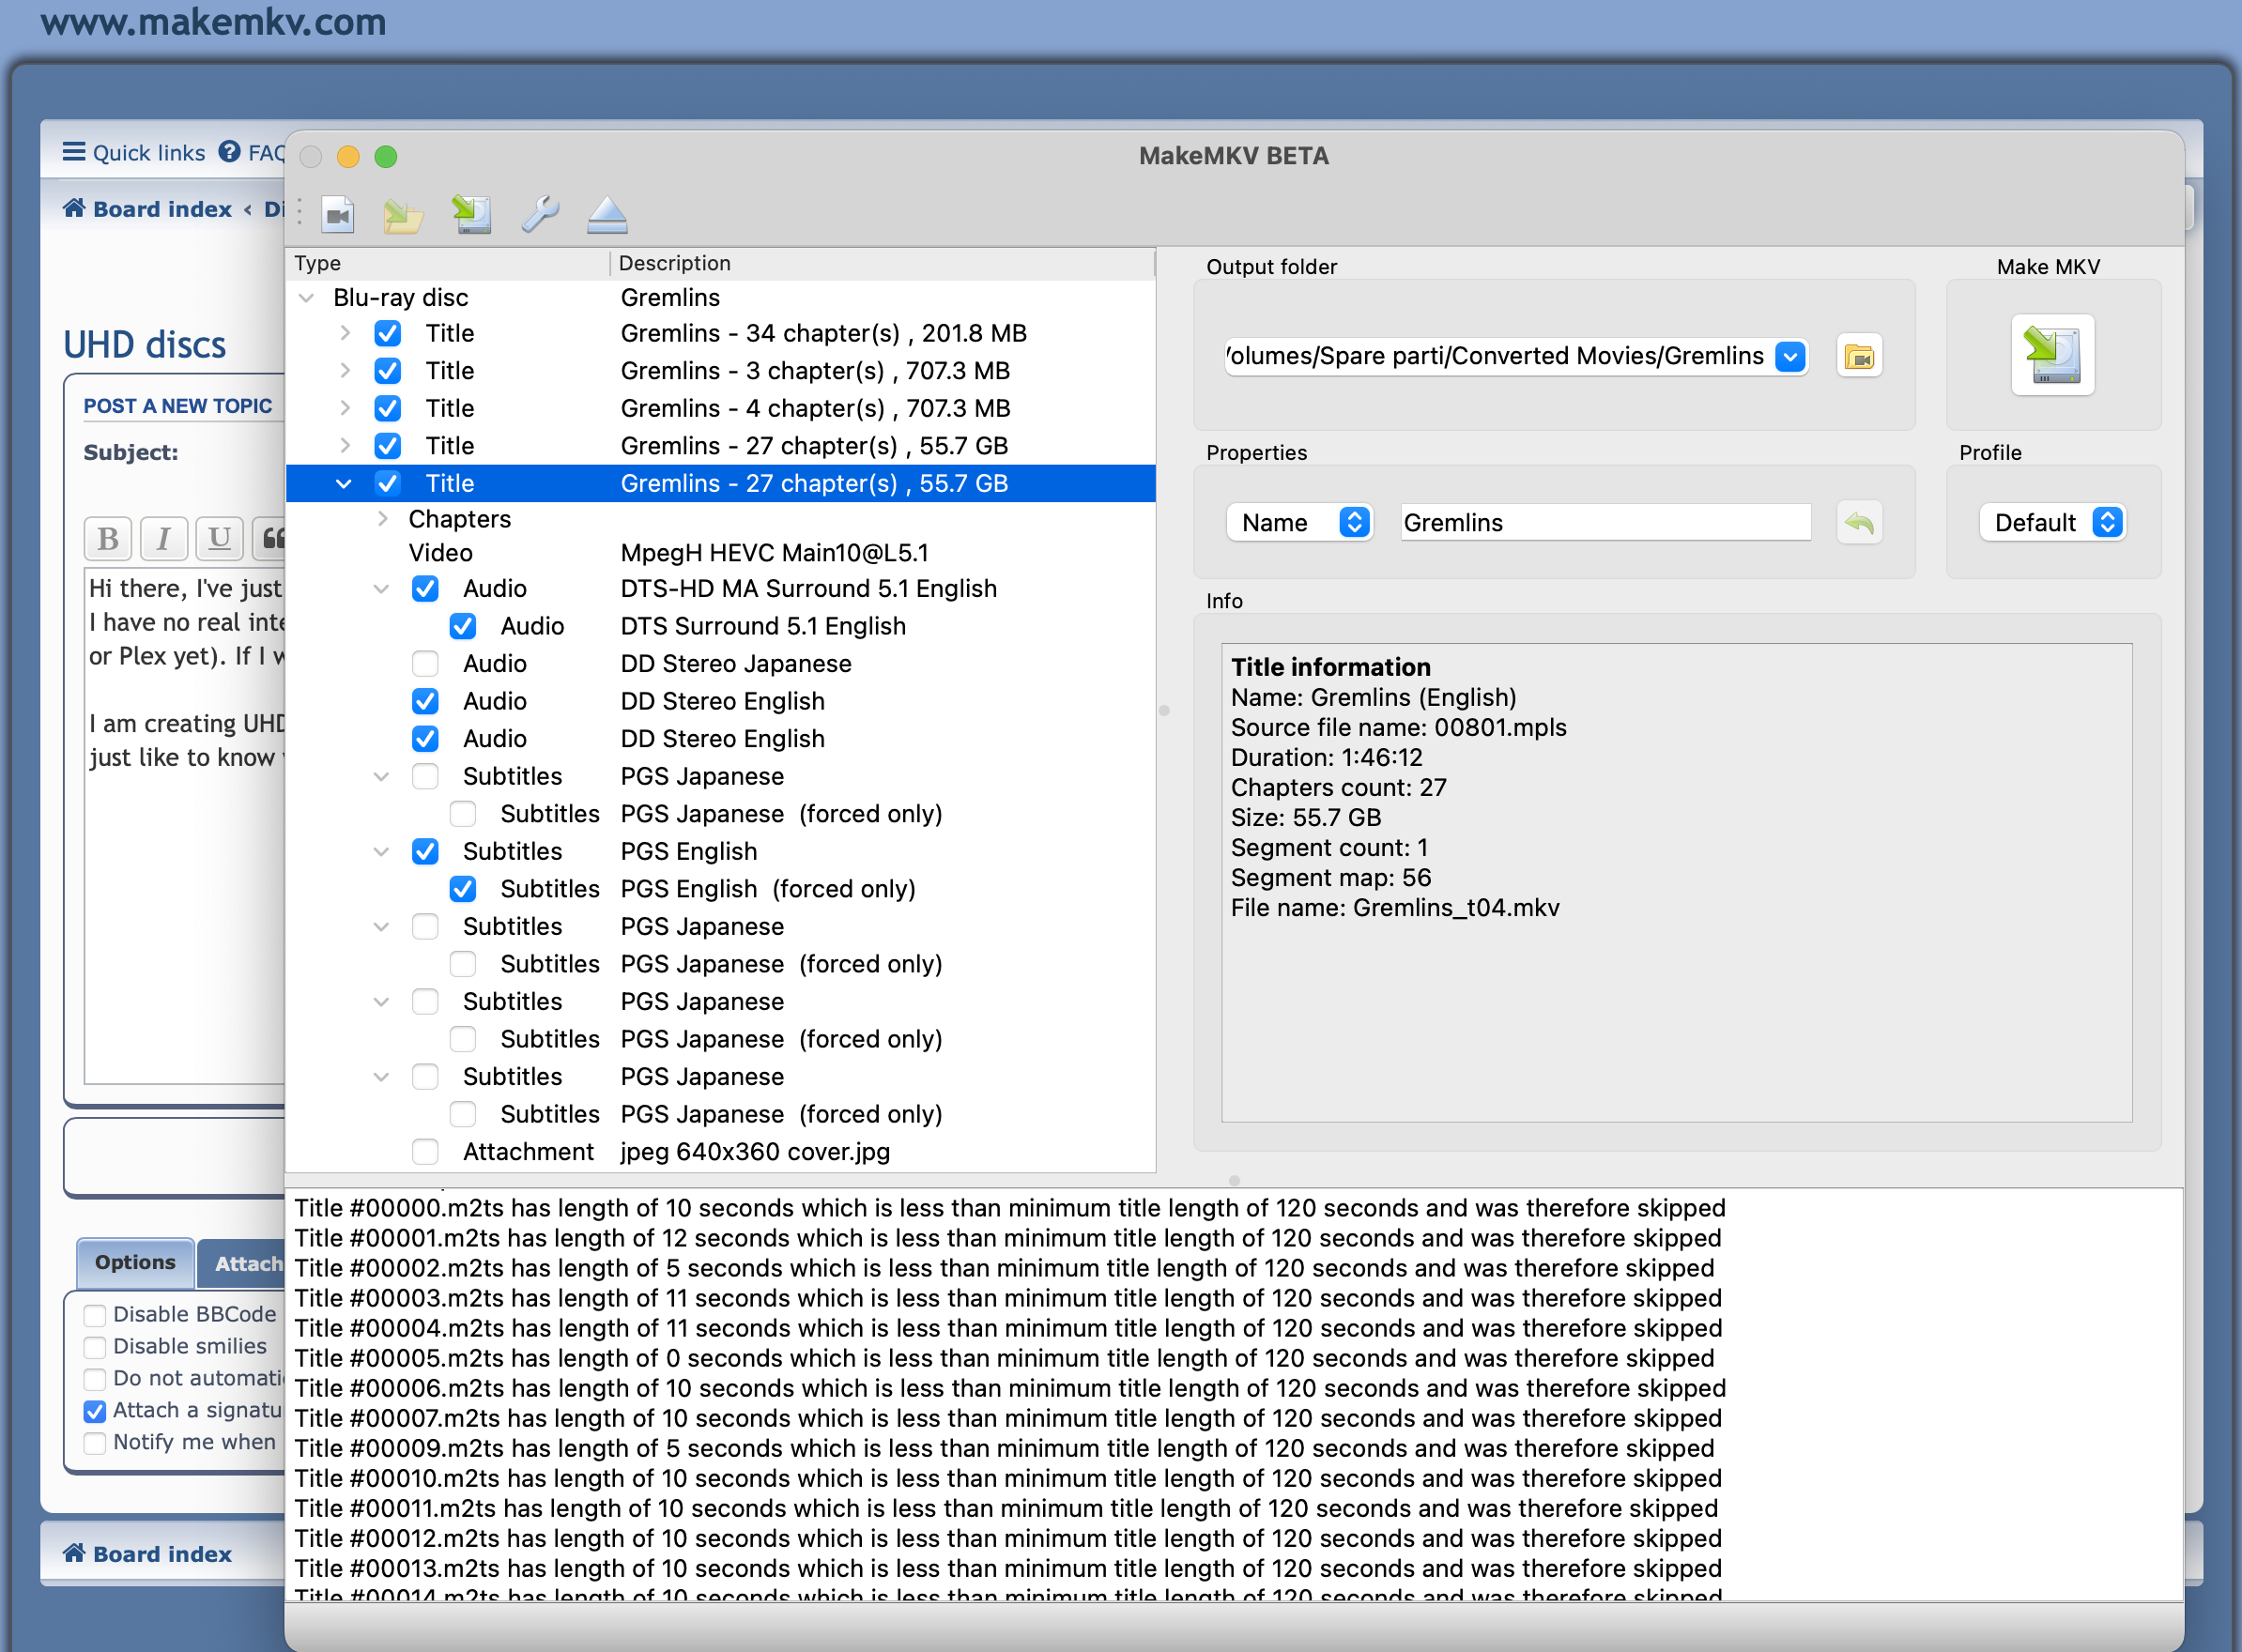Click the quote icon in forum editor
This screenshot has height=1652, width=2242.
tap(270, 539)
